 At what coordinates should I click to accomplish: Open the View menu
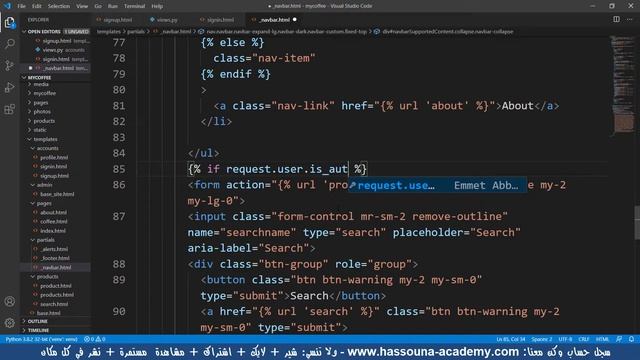[82, 6]
